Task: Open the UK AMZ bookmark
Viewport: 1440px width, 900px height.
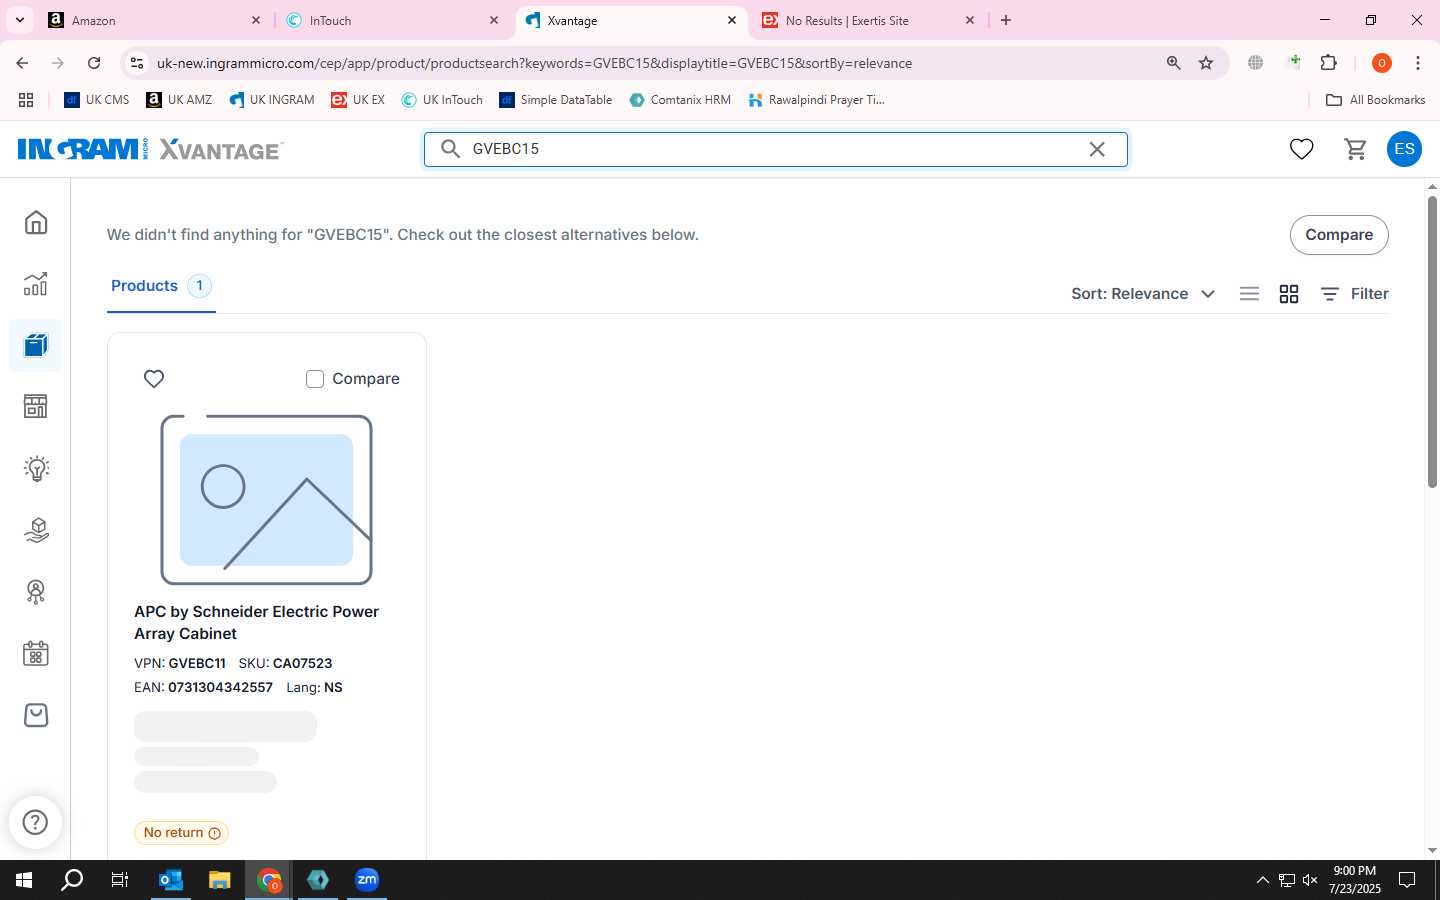Action: point(179,100)
